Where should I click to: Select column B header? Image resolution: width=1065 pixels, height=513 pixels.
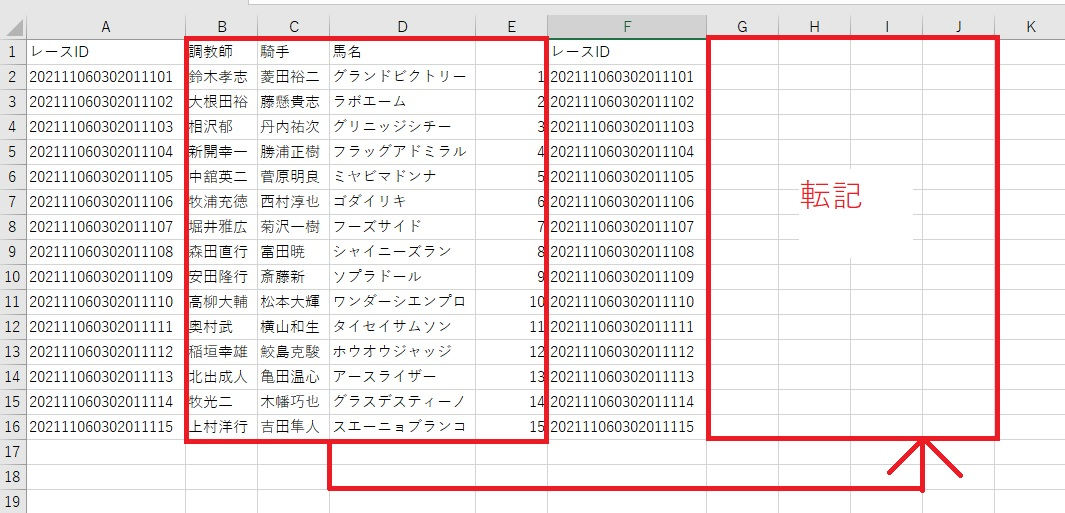pos(221,27)
